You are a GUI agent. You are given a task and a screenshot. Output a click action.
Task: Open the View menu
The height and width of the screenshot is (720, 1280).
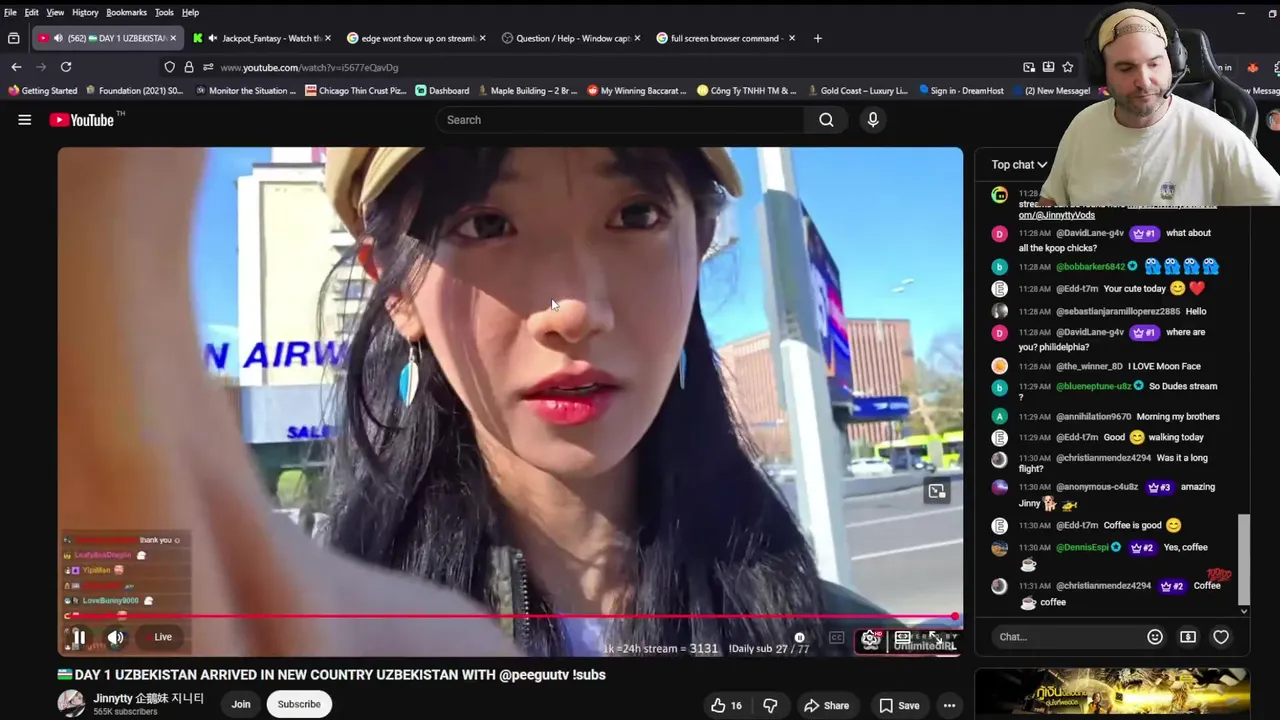55,12
